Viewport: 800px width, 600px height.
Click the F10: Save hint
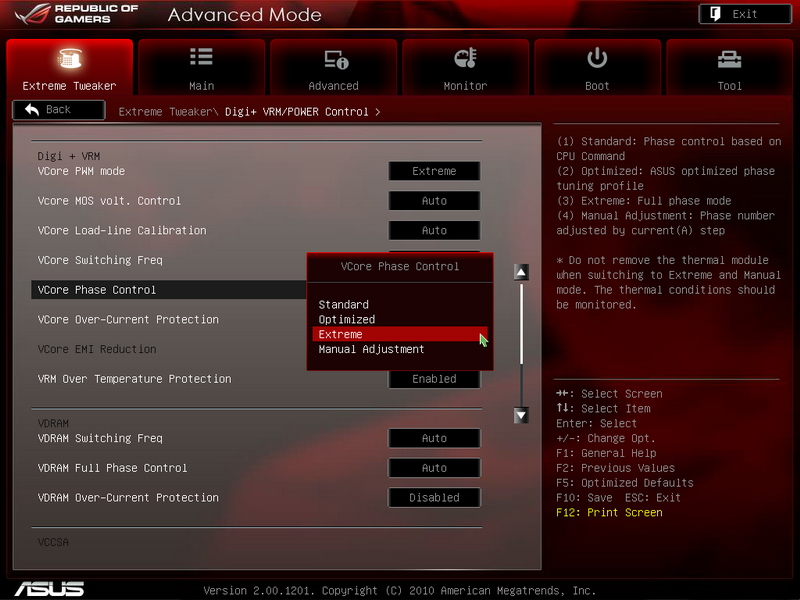pyautogui.click(x=584, y=497)
